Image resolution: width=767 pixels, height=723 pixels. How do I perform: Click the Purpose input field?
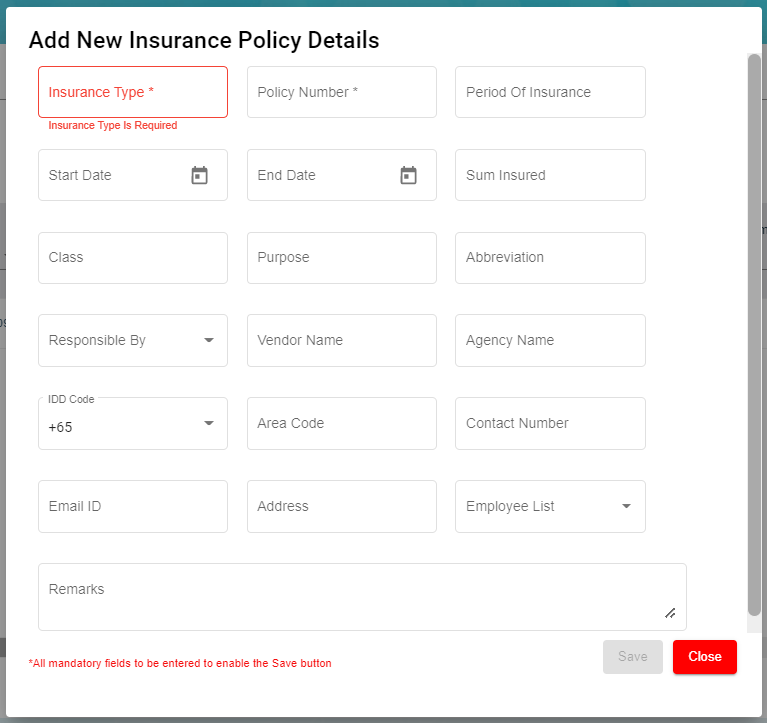point(341,258)
